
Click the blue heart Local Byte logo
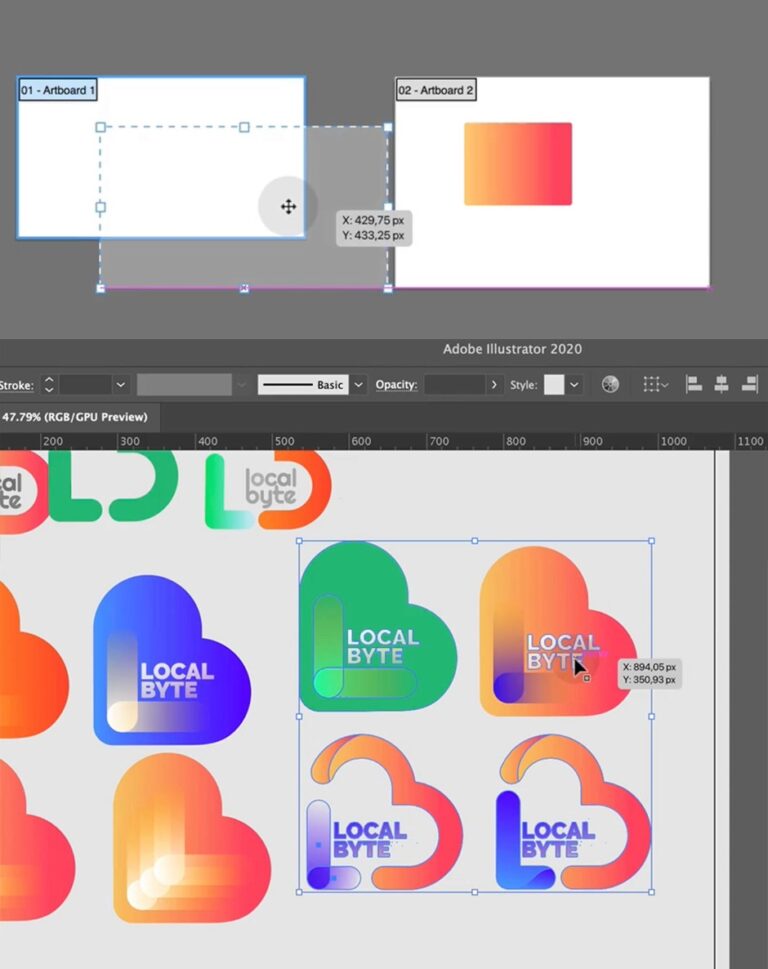172,660
